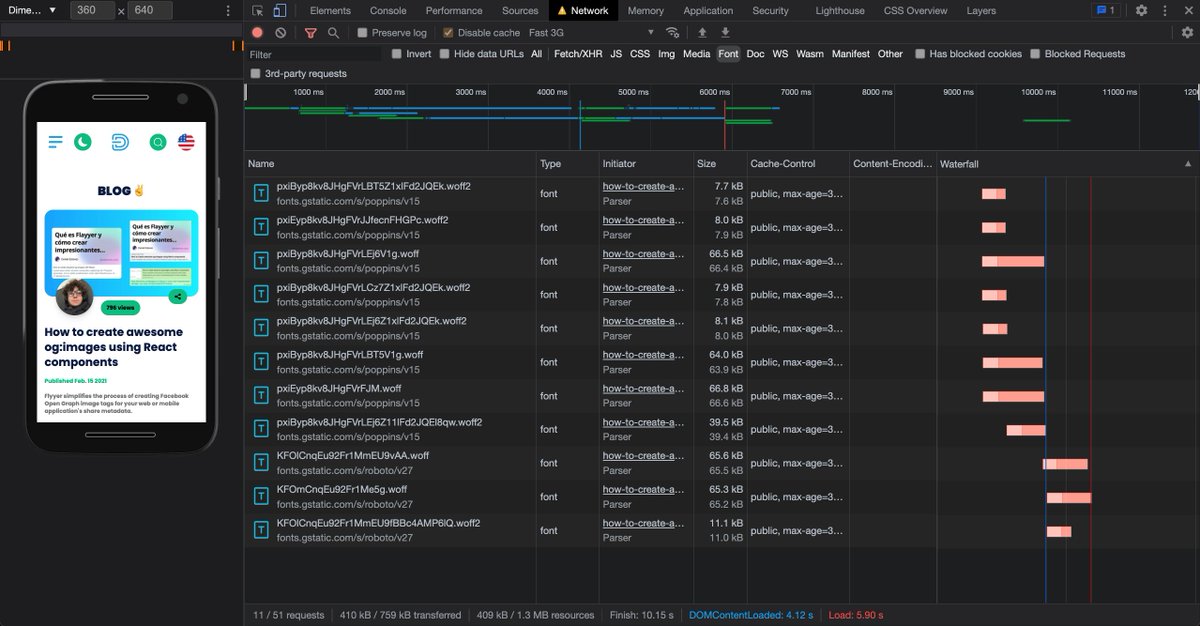This screenshot has width=1200, height=626.
Task: Sort by Size column header
Action: pyautogui.click(x=720, y=163)
